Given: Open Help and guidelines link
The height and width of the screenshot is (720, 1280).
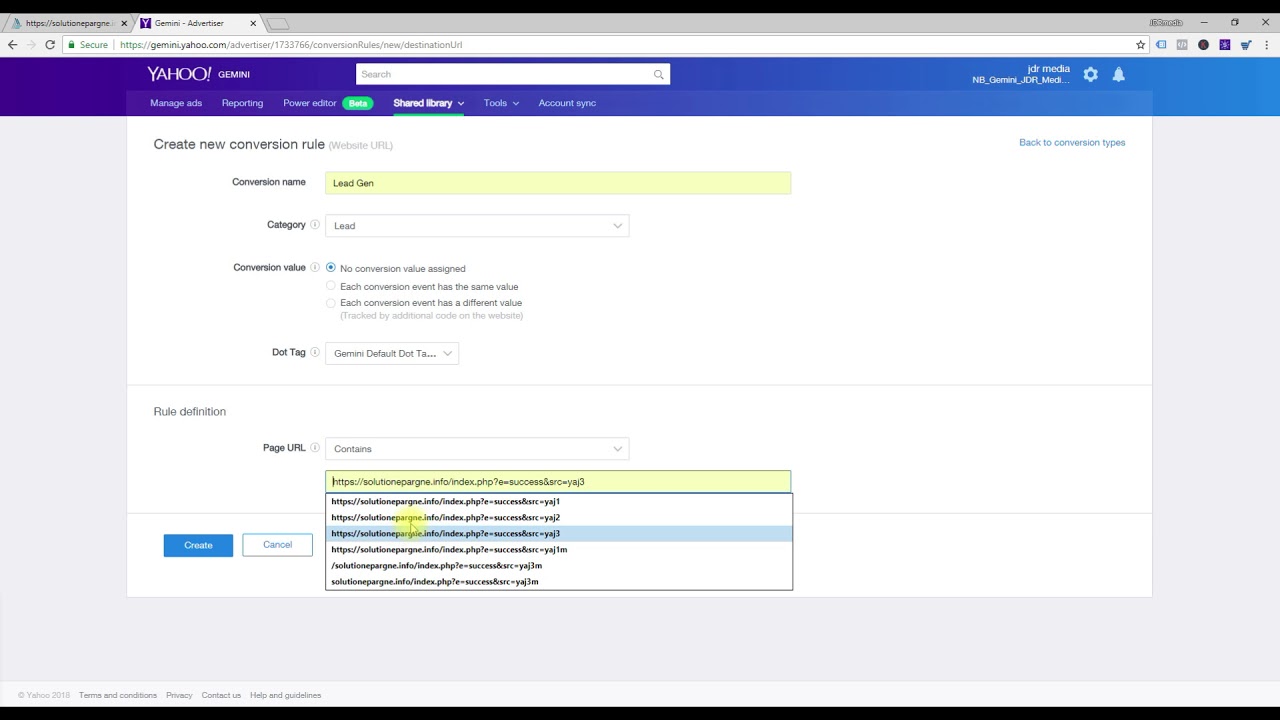Looking at the screenshot, I should pos(285,695).
